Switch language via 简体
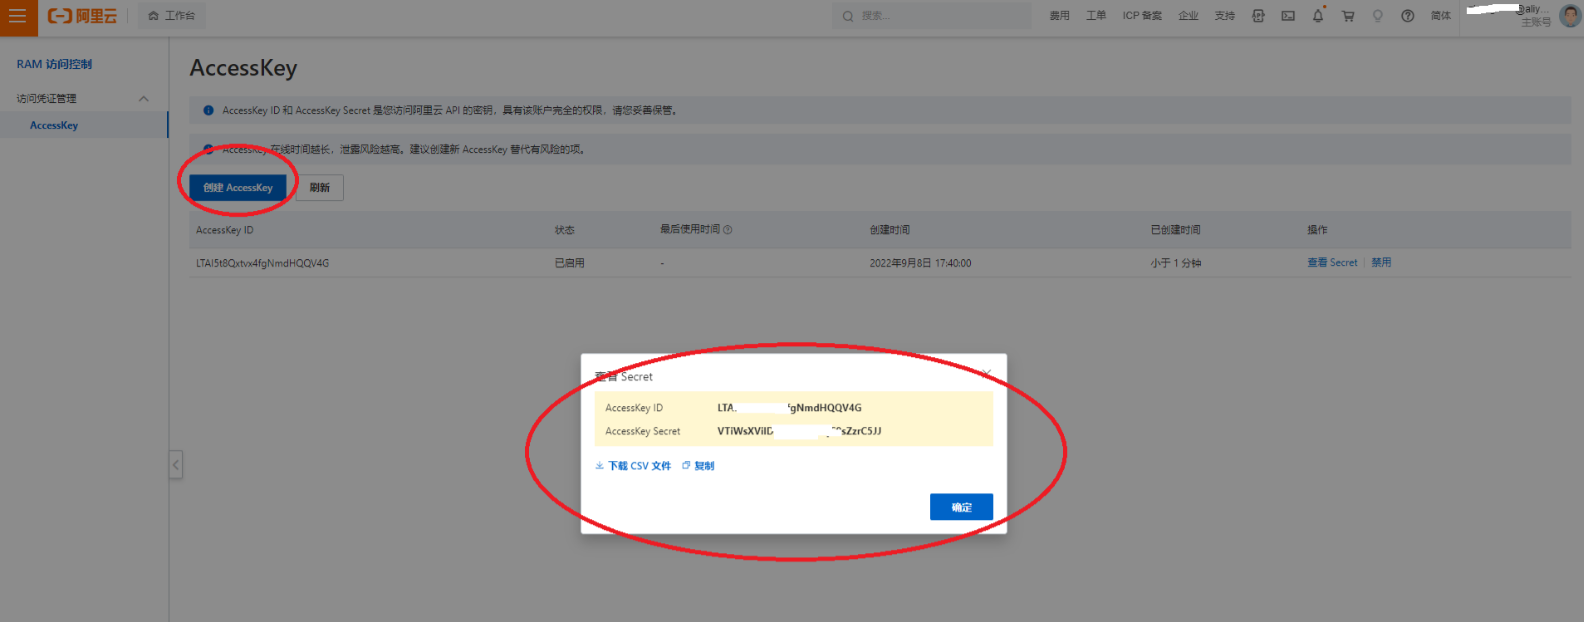The image size is (1584, 622). (1440, 16)
